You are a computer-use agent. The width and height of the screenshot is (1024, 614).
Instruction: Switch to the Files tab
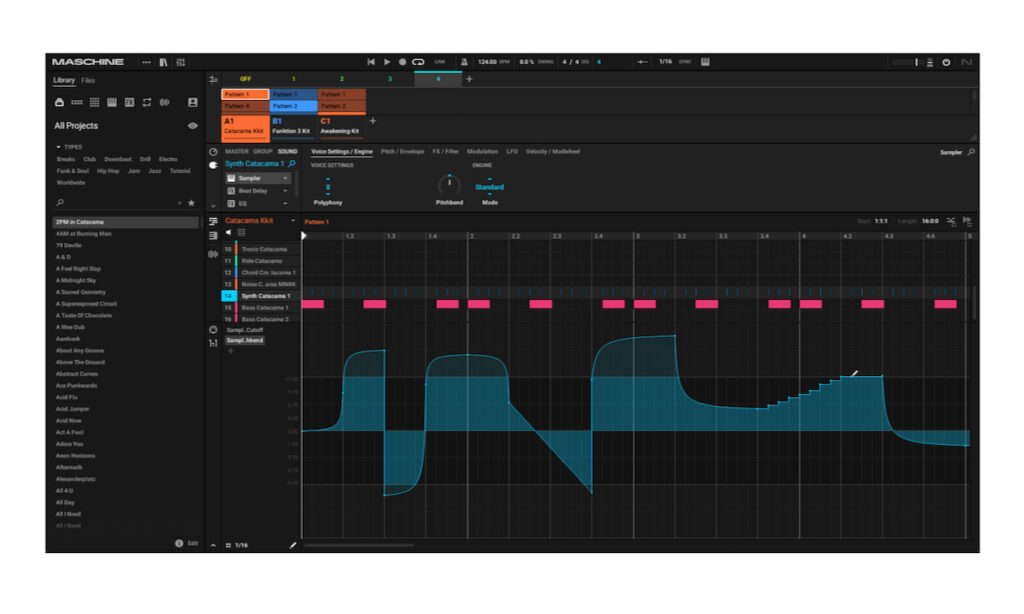[88, 80]
